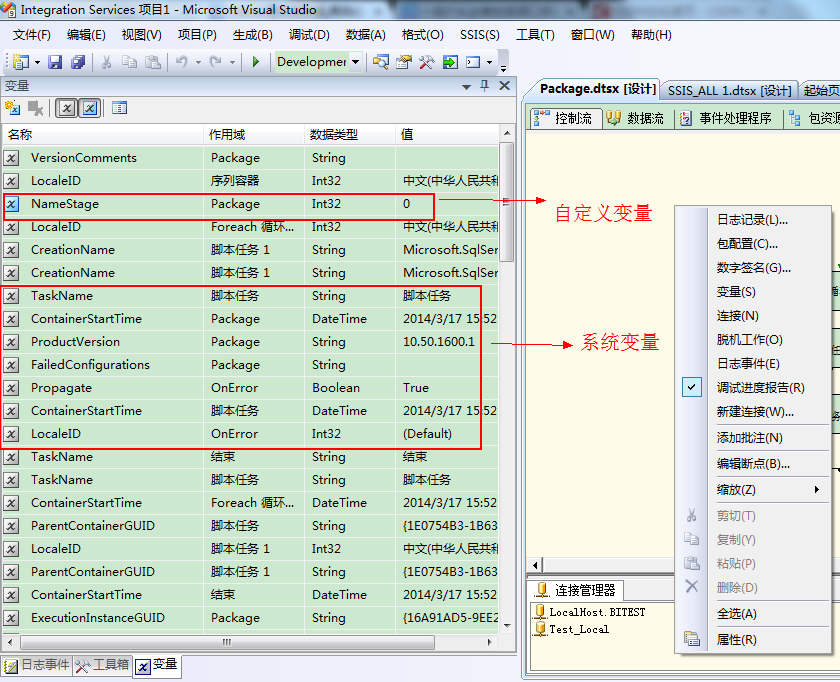
Task: Undo the last action
Action: (x=182, y=62)
